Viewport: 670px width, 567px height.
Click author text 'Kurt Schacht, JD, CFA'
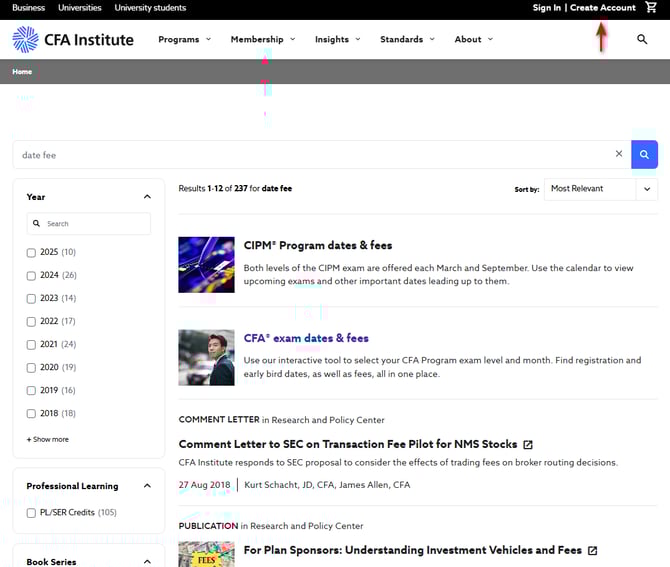point(290,485)
